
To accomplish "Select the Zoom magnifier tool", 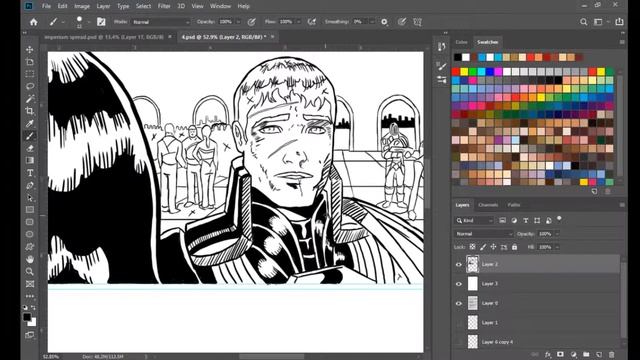I will coord(30,271).
